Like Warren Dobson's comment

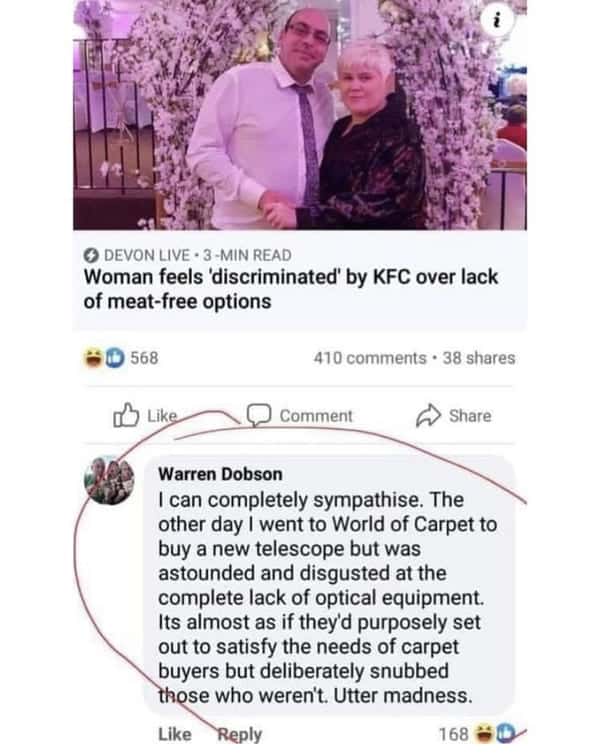(174, 734)
